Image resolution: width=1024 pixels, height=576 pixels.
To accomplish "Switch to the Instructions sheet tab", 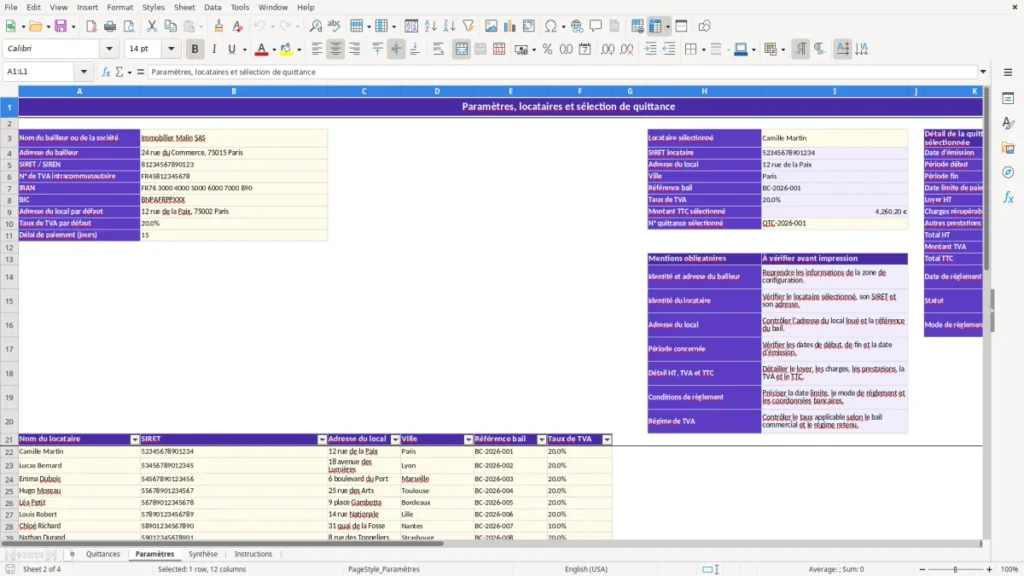I will [x=253, y=554].
